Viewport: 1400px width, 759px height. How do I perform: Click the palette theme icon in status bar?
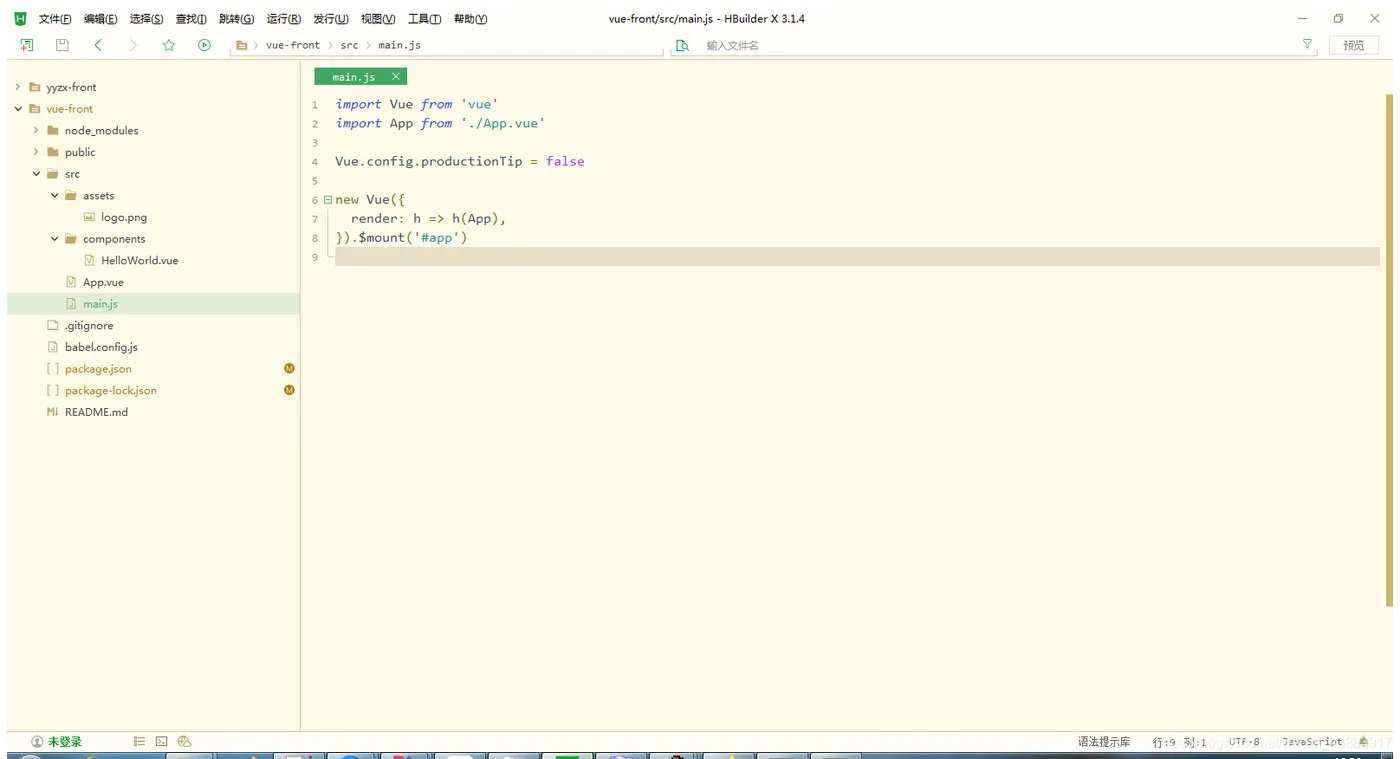tap(184, 742)
